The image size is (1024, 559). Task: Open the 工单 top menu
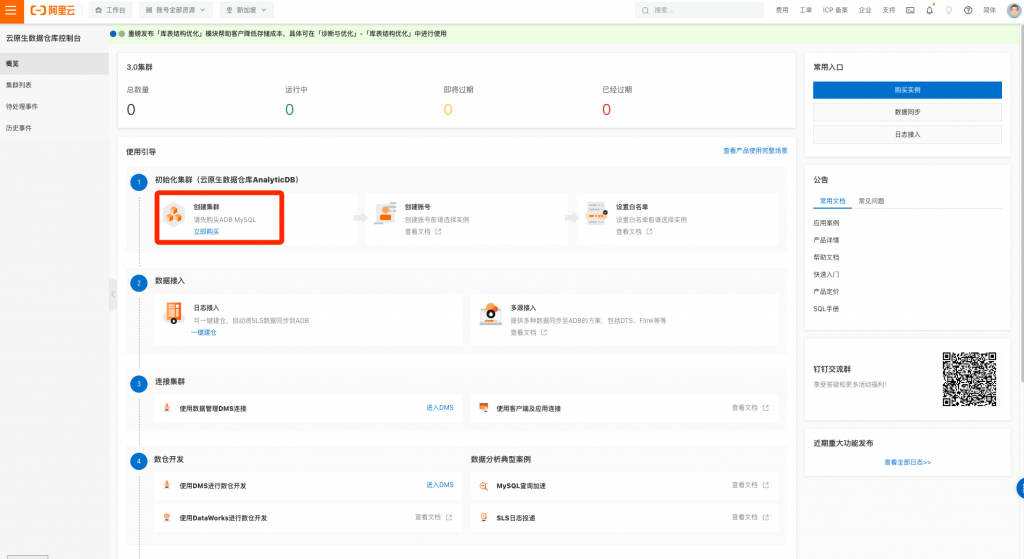coord(806,10)
